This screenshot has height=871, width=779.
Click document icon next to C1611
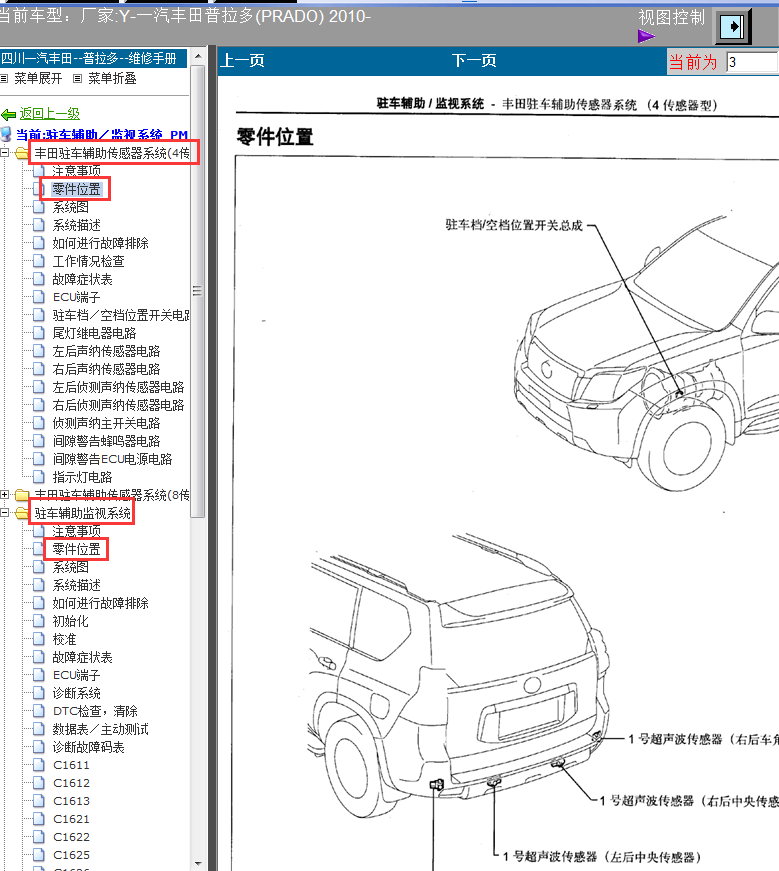point(38,765)
